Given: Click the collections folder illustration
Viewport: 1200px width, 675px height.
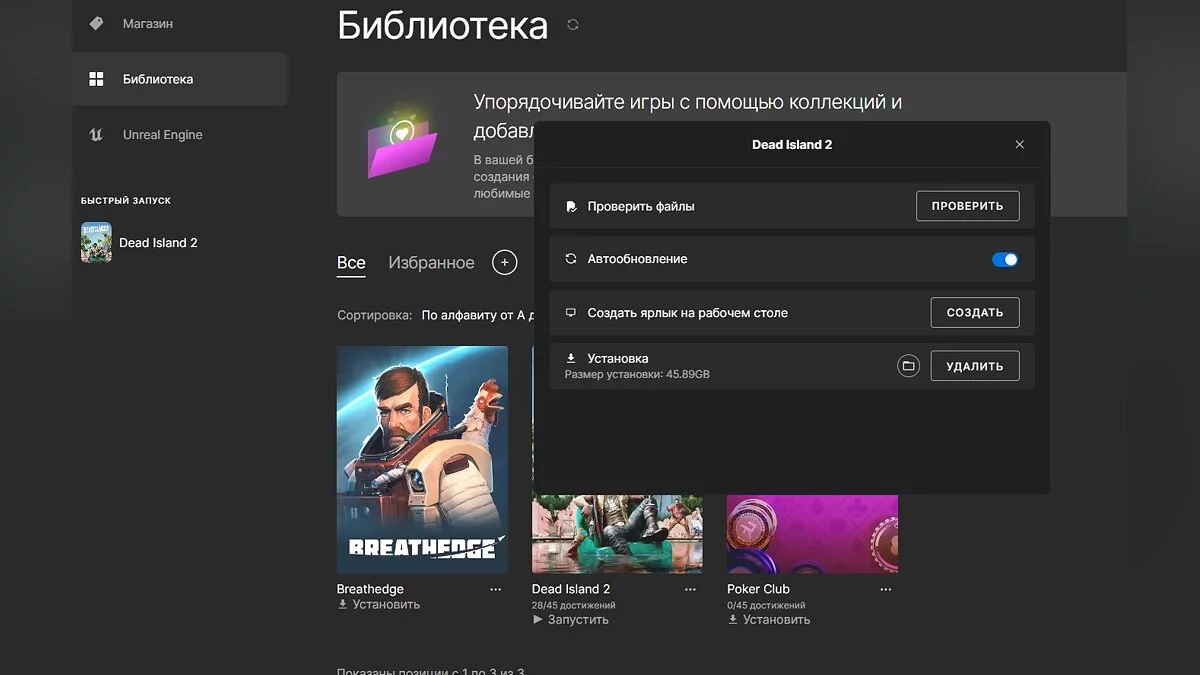Looking at the screenshot, I should click(403, 145).
